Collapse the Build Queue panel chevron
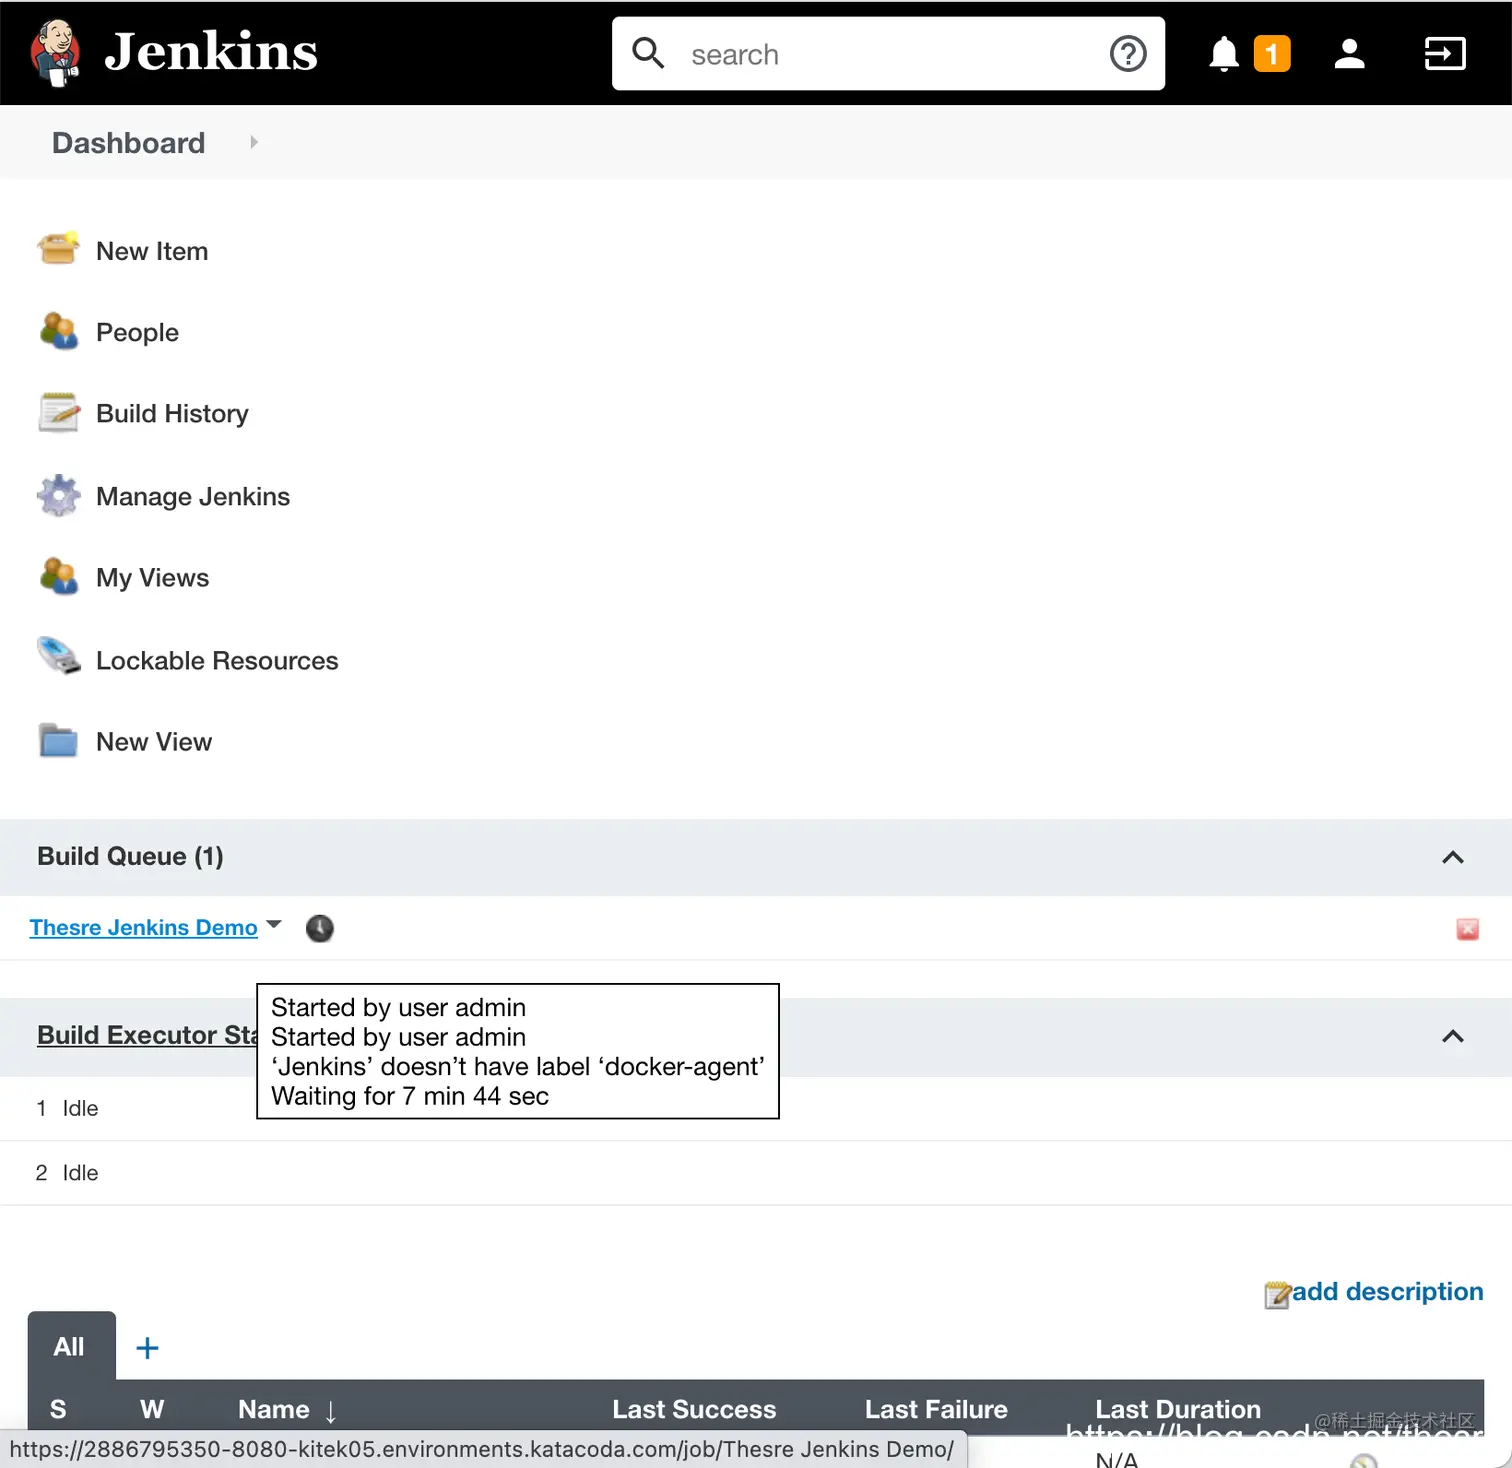1512x1468 pixels. [x=1453, y=857]
